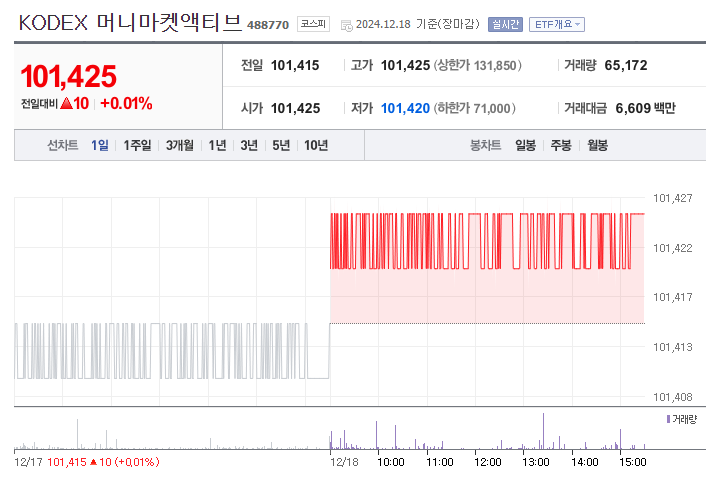Screen dimensions: 706x481
Task: Click the 저가 value 101,420
Action: pyautogui.click(x=405, y=108)
